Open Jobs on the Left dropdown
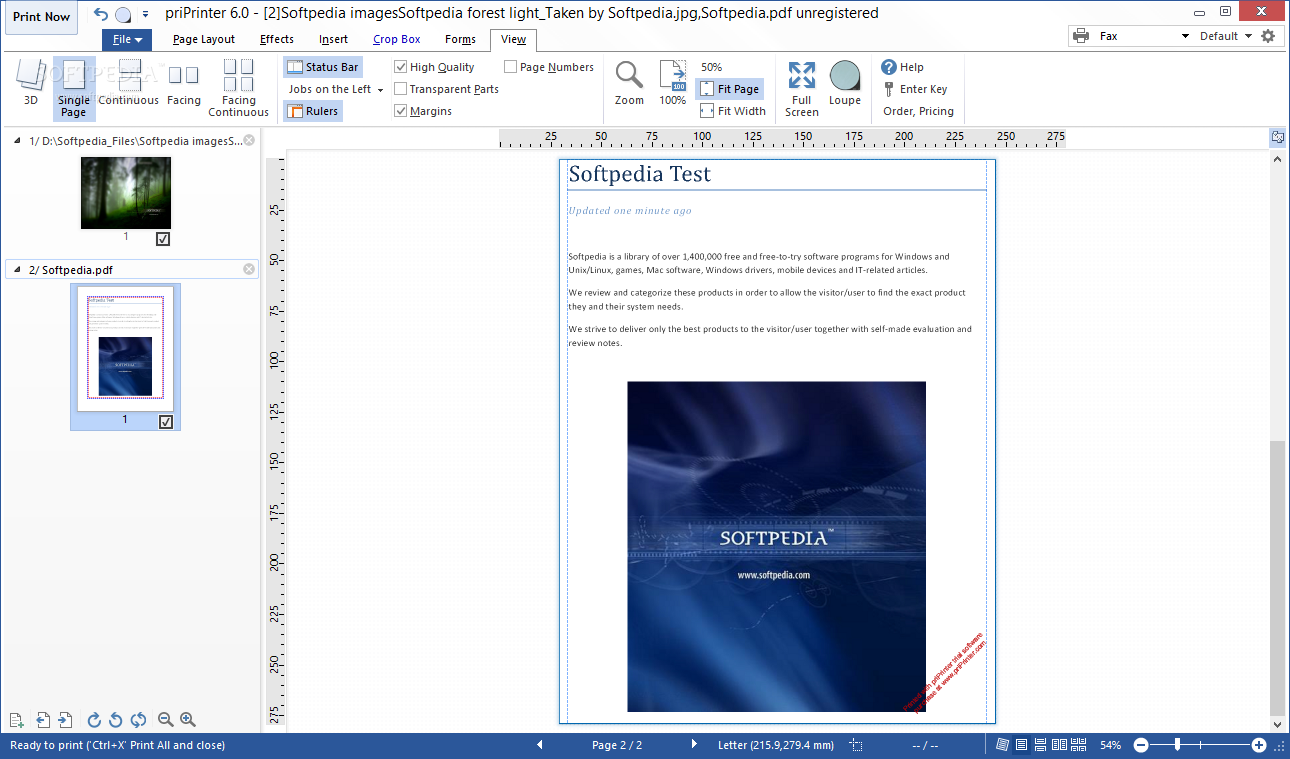 (x=335, y=89)
